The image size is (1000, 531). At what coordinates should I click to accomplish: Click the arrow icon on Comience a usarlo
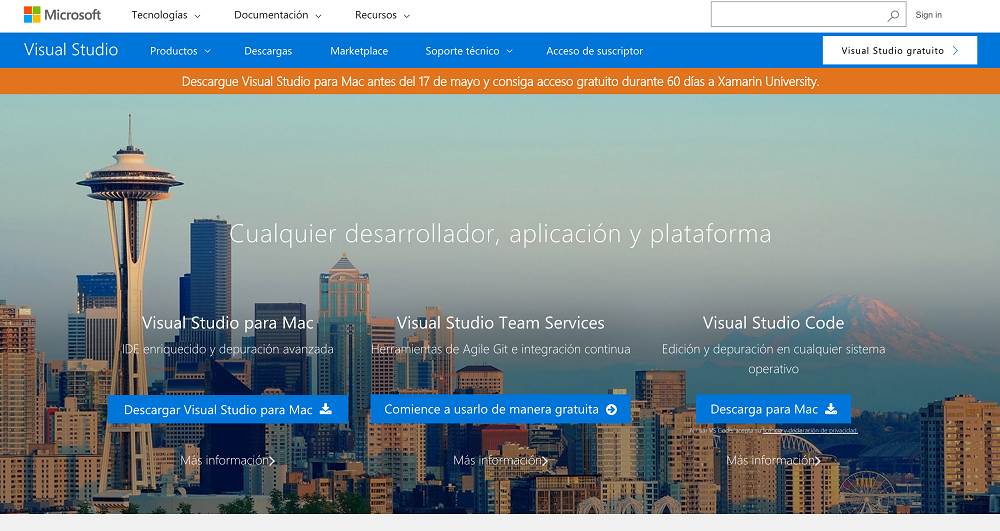(612, 409)
